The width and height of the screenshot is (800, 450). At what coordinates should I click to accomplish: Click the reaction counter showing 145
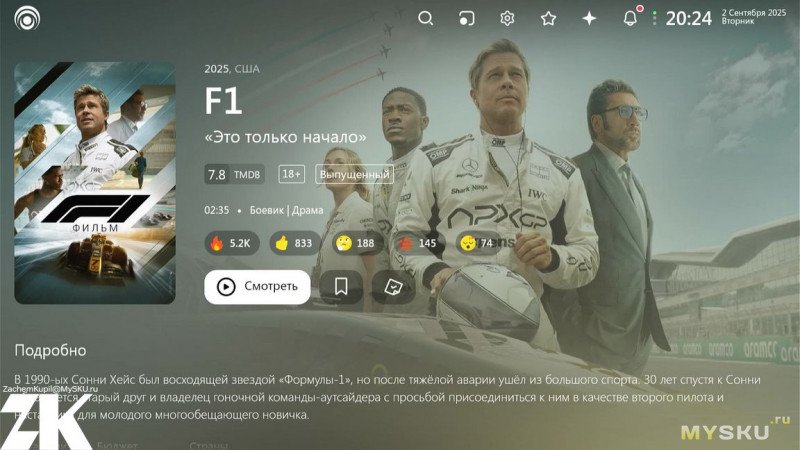[419, 243]
